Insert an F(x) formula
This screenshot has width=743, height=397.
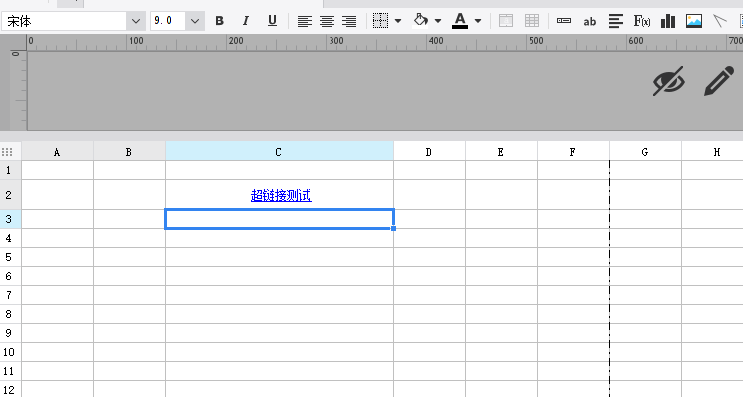[x=642, y=21]
